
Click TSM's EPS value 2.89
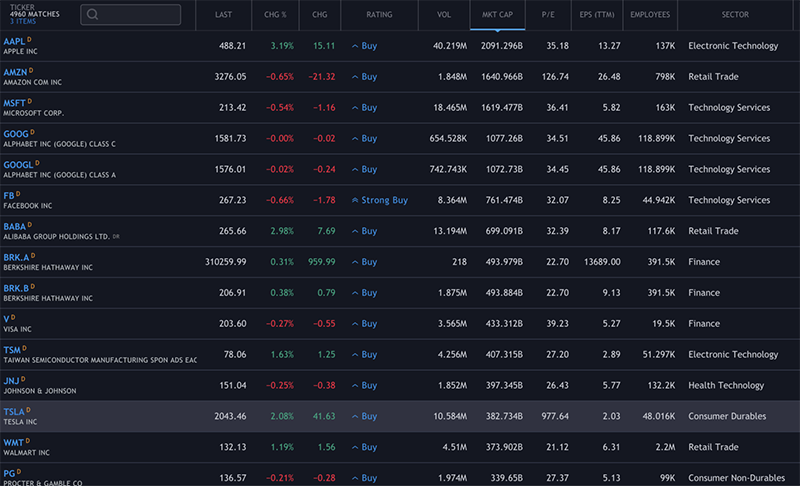pyautogui.click(x=611, y=354)
